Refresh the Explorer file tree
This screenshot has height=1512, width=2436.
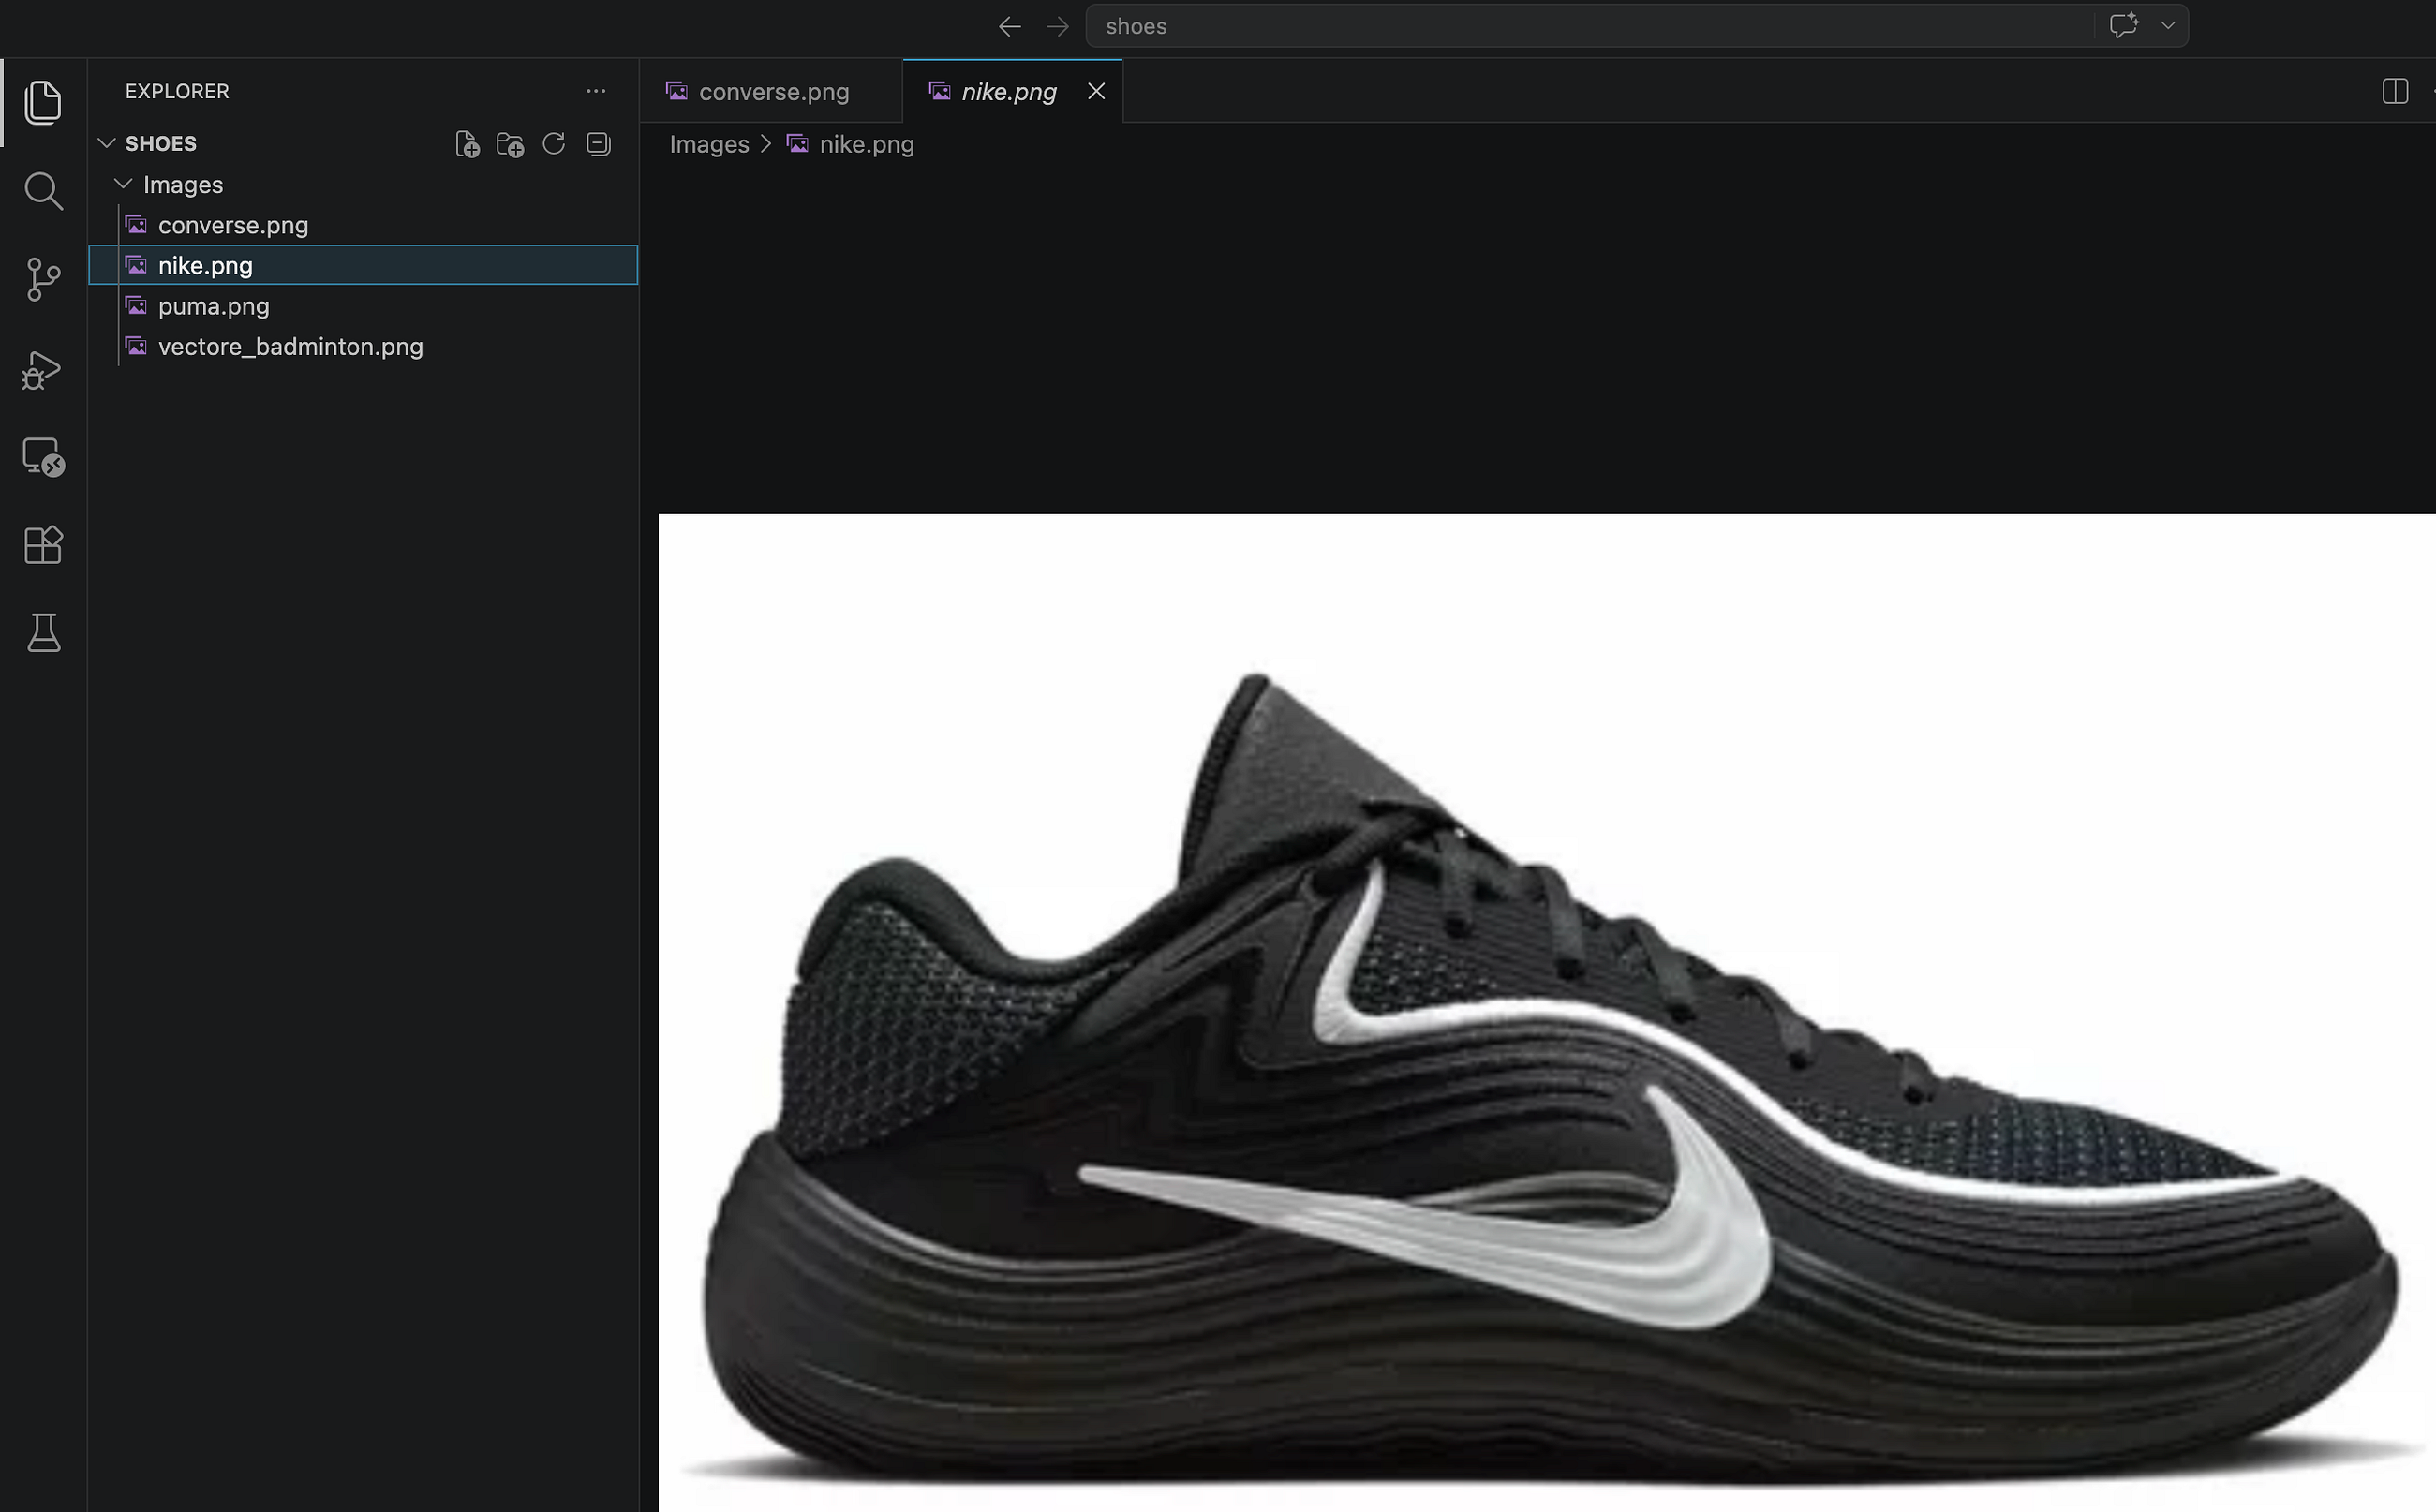(x=554, y=144)
